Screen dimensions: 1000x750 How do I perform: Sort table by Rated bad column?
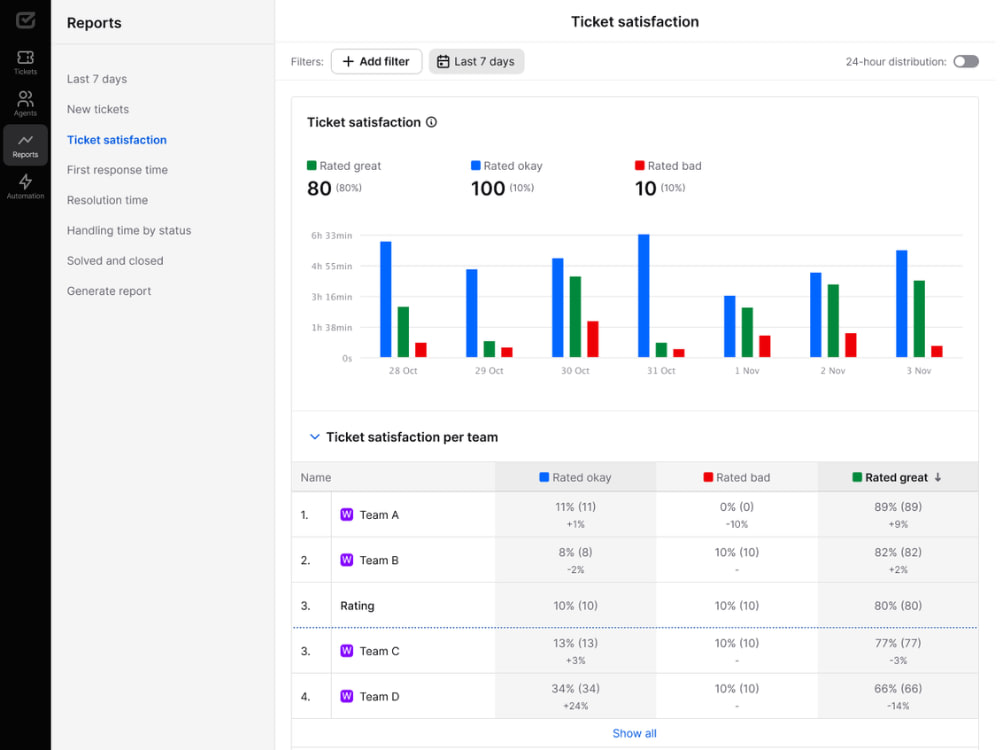point(737,477)
